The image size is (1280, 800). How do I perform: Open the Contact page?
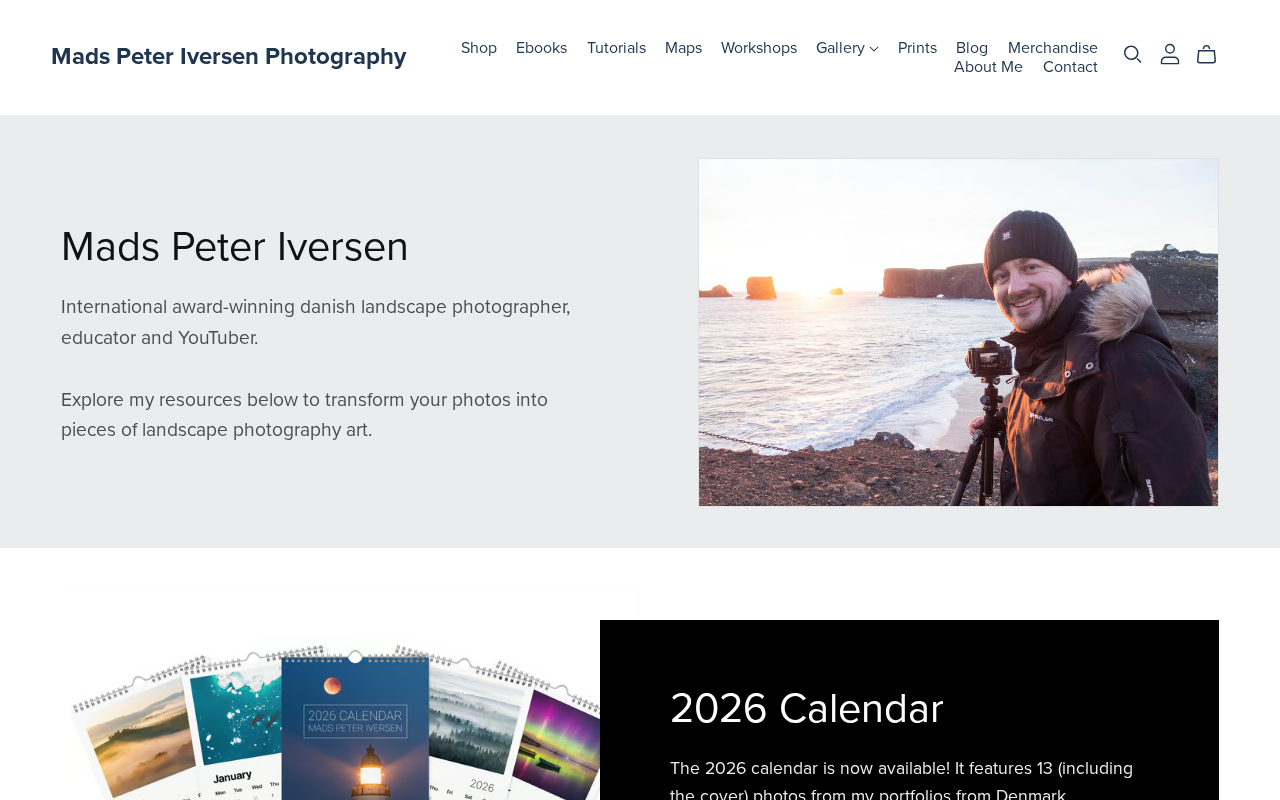pyautogui.click(x=1070, y=67)
